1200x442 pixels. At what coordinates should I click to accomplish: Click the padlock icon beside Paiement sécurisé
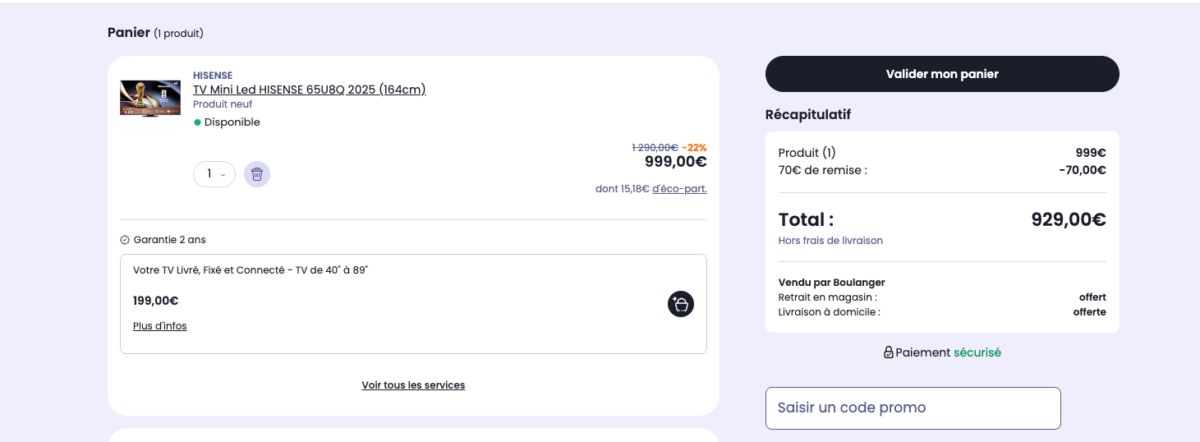point(888,353)
